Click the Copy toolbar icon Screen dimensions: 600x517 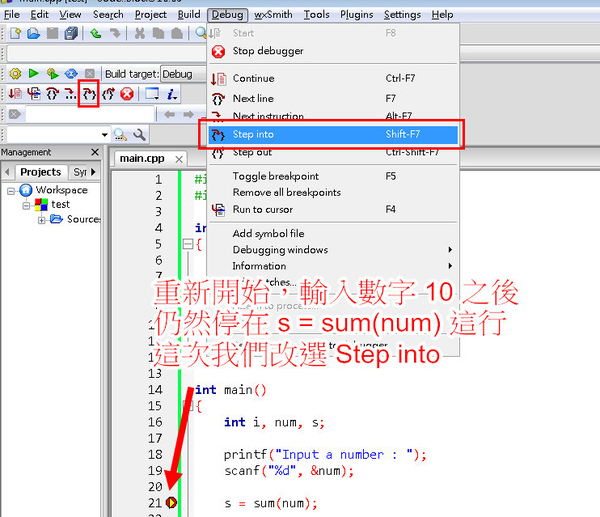tap(158, 34)
